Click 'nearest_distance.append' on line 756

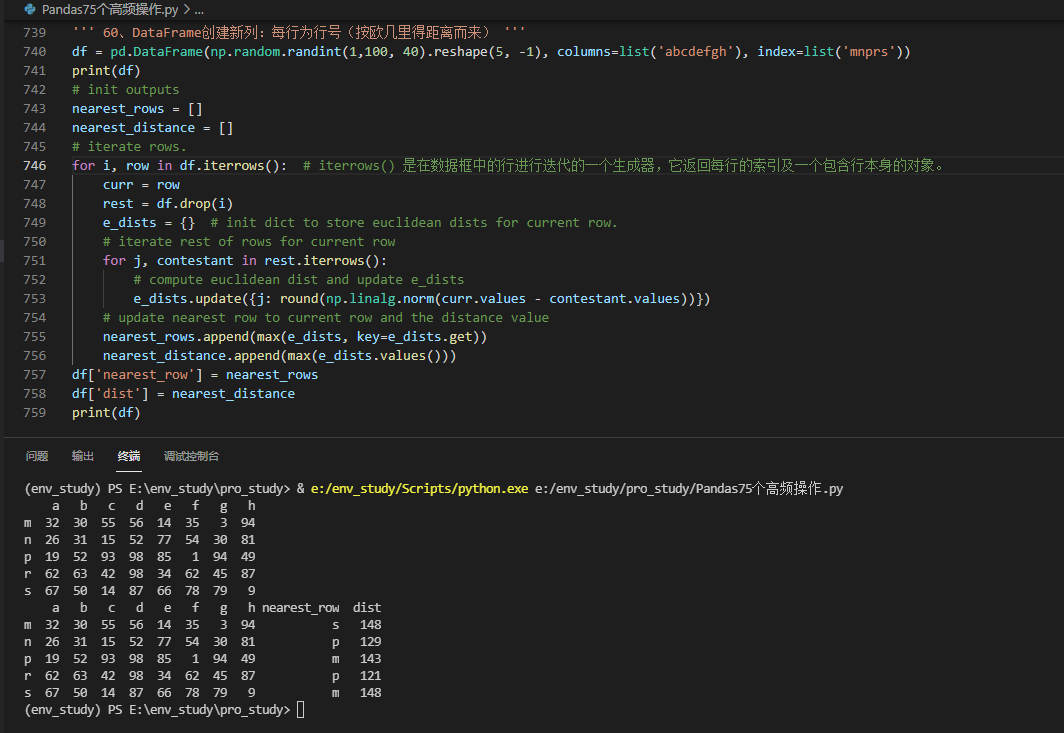pos(191,356)
